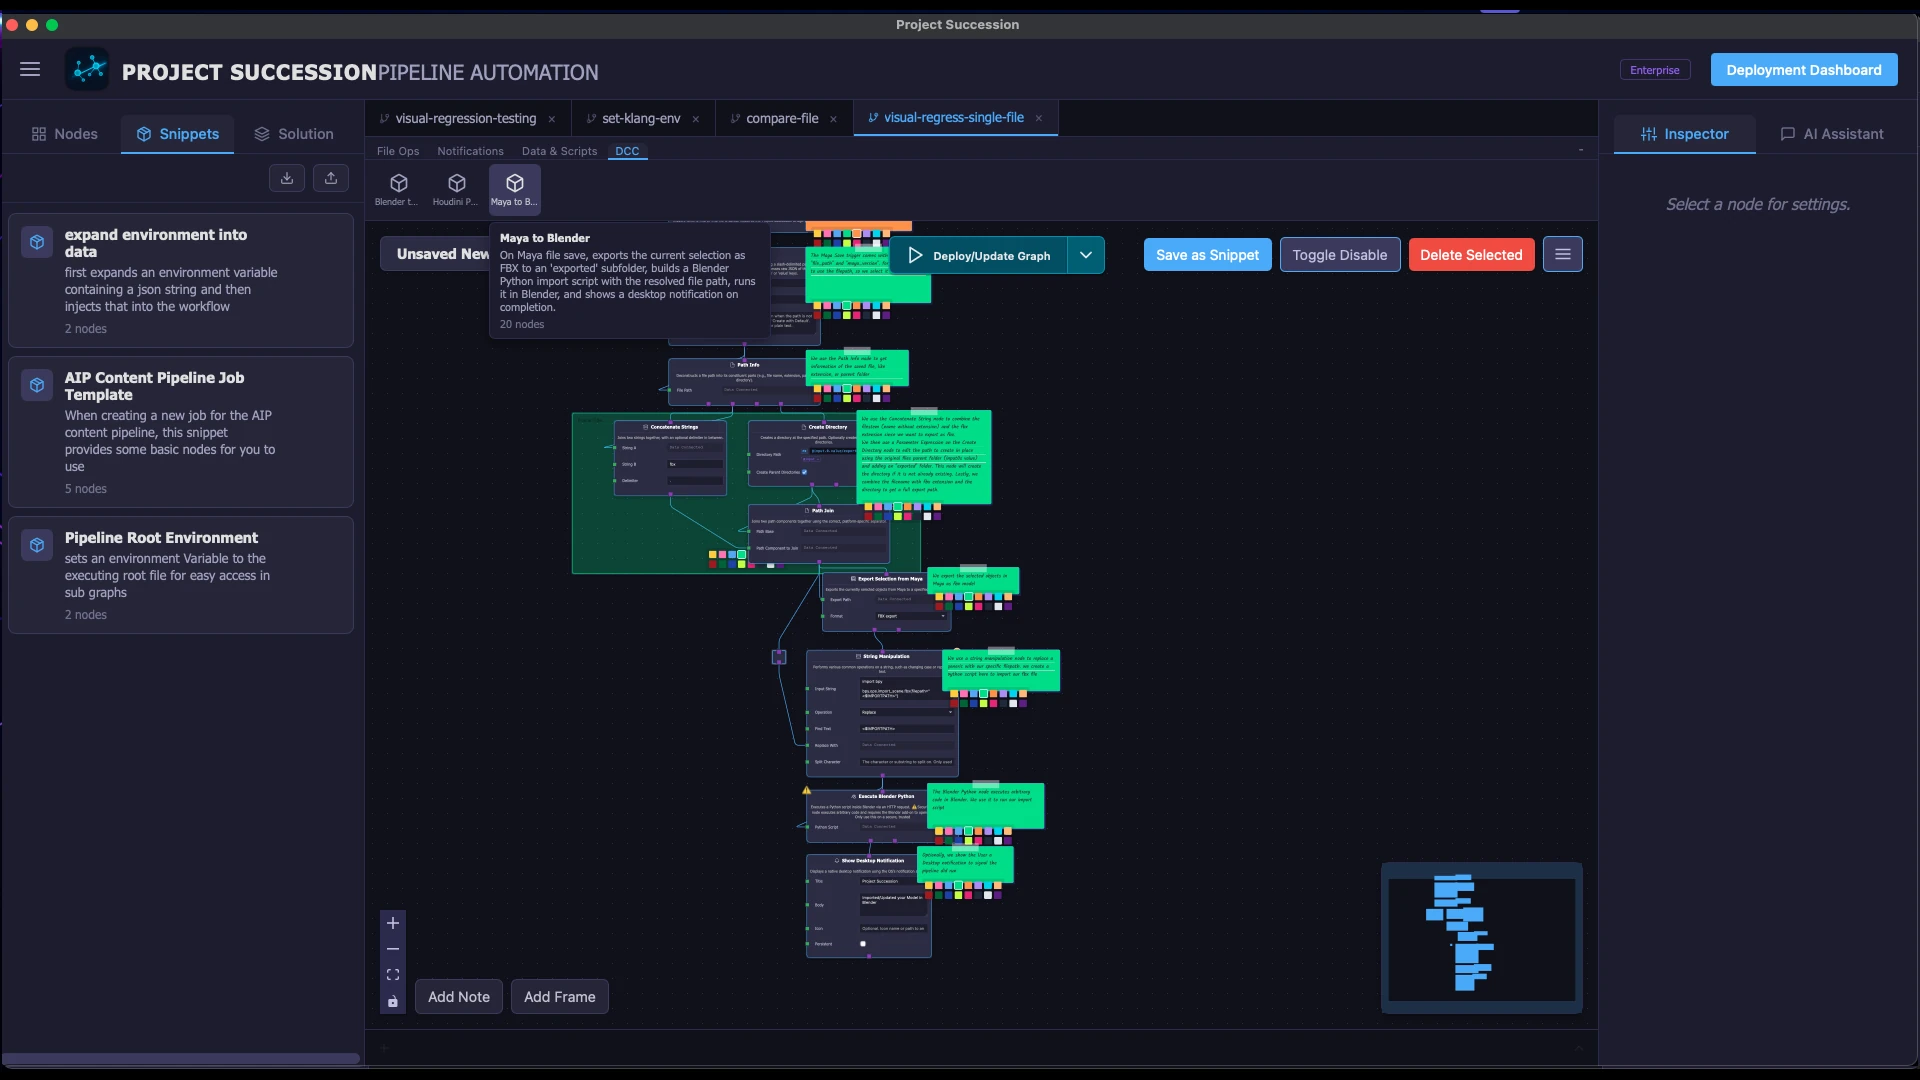The width and height of the screenshot is (1920, 1080).
Task: Zoom out on the graph canvas
Action: pyautogui.click(x=393, y=949)
